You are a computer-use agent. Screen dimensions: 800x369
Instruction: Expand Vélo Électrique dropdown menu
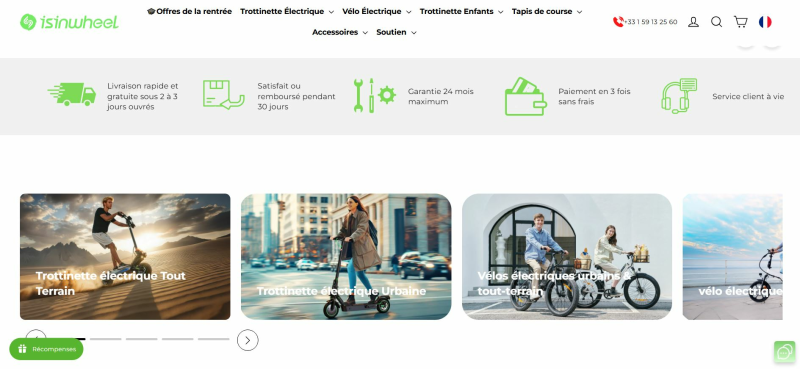(377, 11)
